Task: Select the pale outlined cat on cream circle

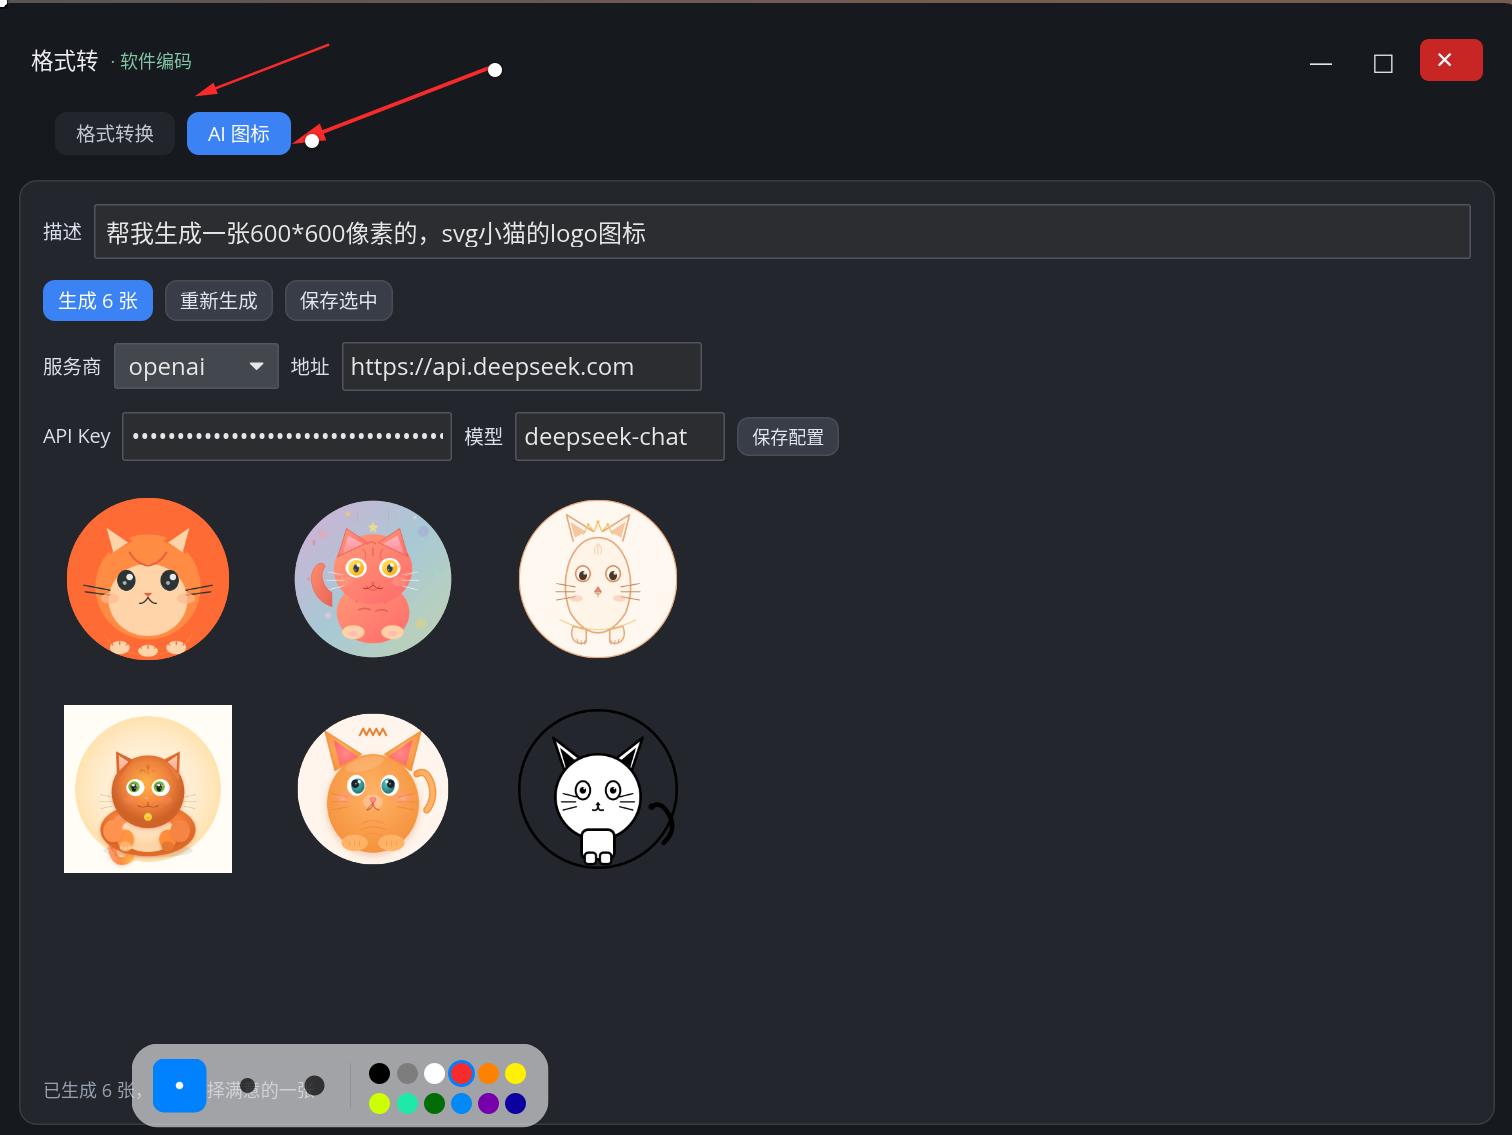Action: click(598, 579)
